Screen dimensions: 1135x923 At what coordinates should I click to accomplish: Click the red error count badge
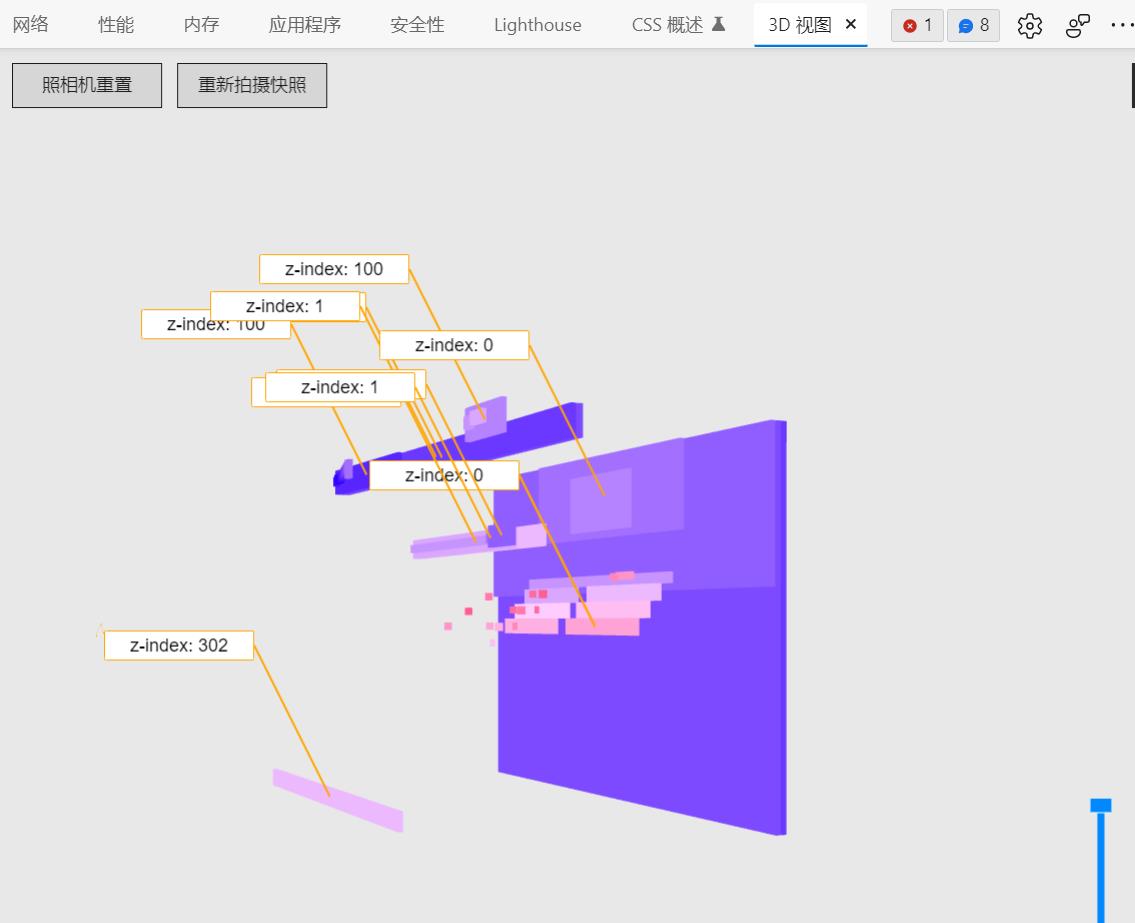pos(917,26)
